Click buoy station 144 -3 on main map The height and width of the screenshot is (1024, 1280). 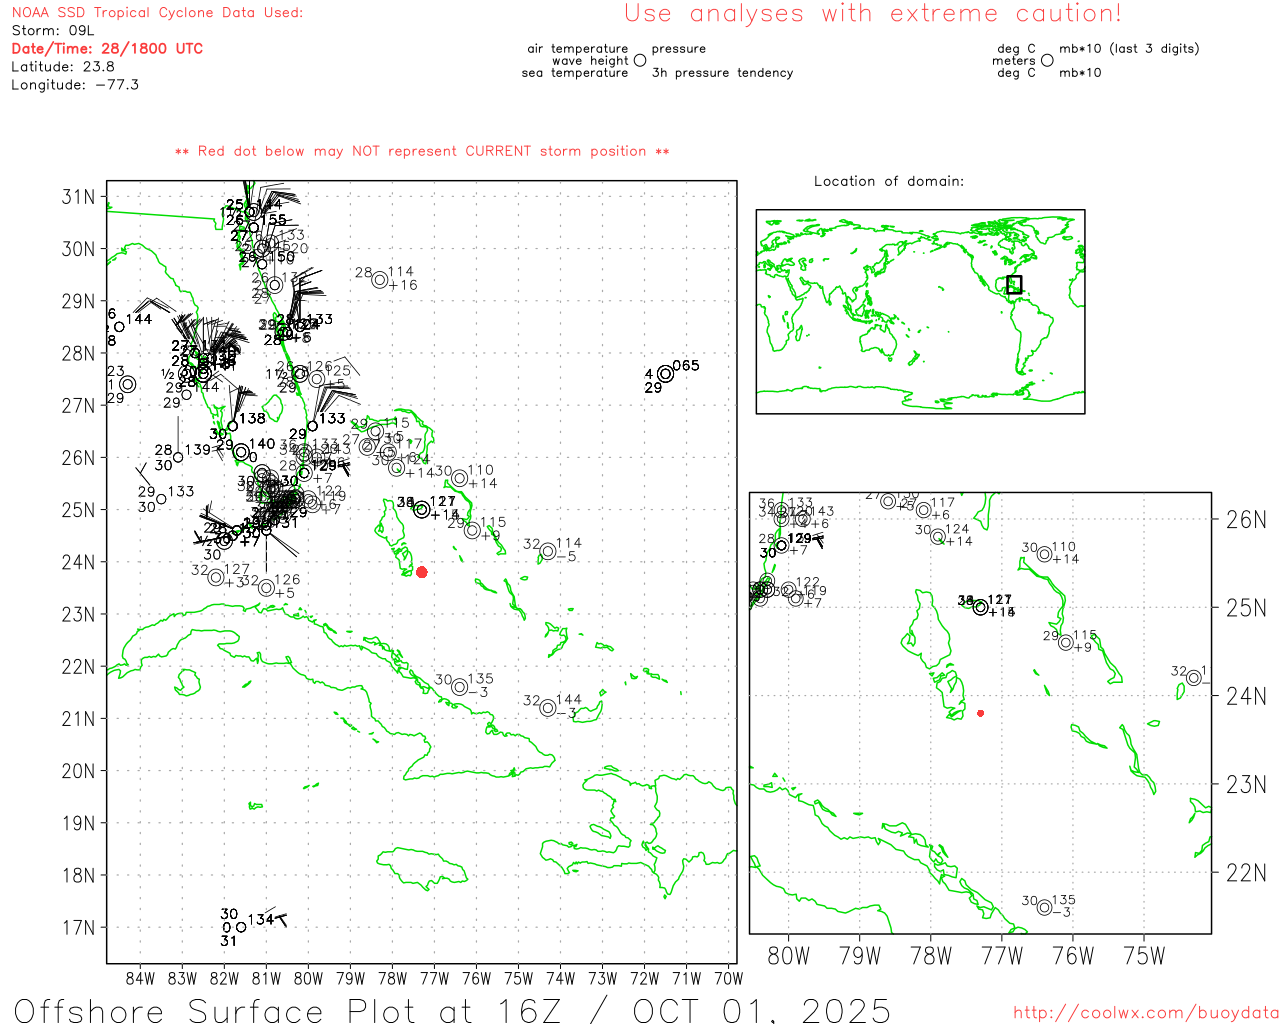pyautogui.click(x=548, y=708)
